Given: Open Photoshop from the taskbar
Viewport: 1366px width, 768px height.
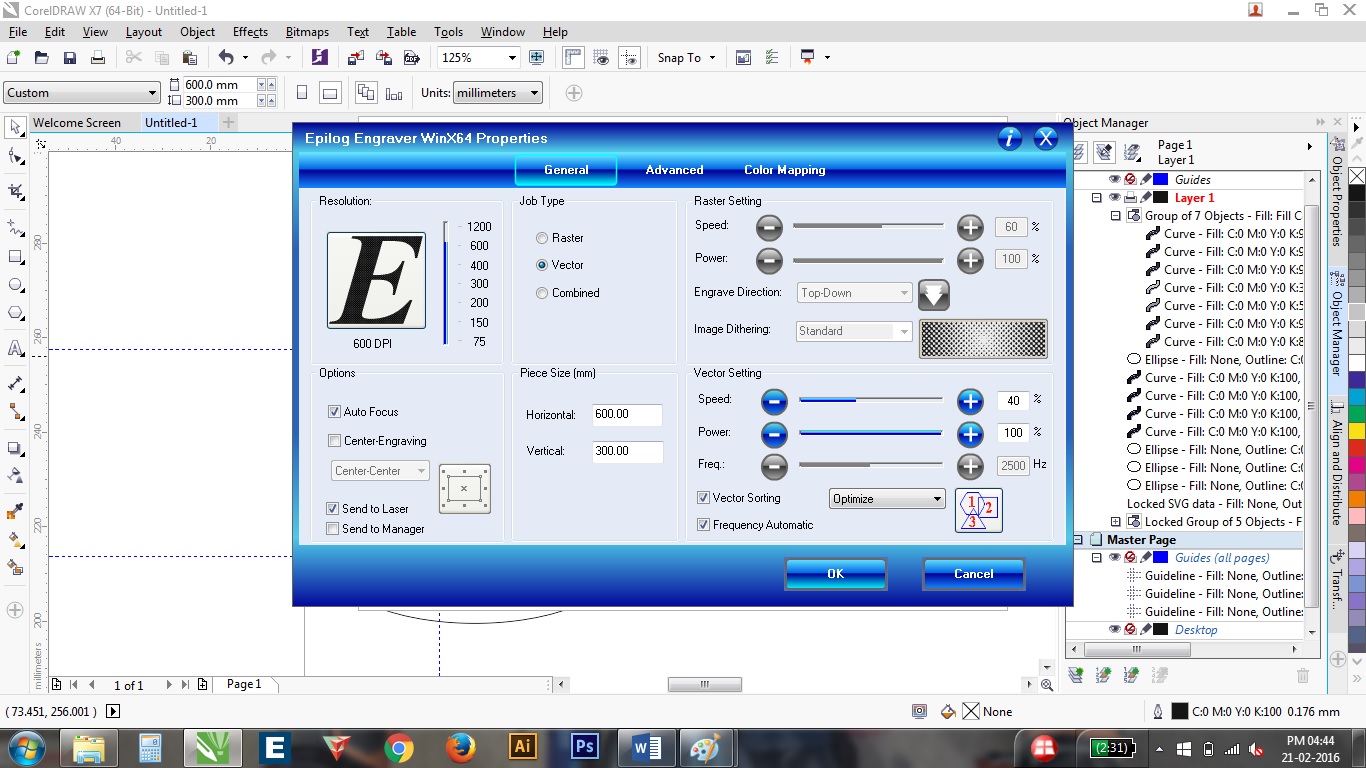Looking at the screenshot, I should pyautogui.click(x=584, y=747).
